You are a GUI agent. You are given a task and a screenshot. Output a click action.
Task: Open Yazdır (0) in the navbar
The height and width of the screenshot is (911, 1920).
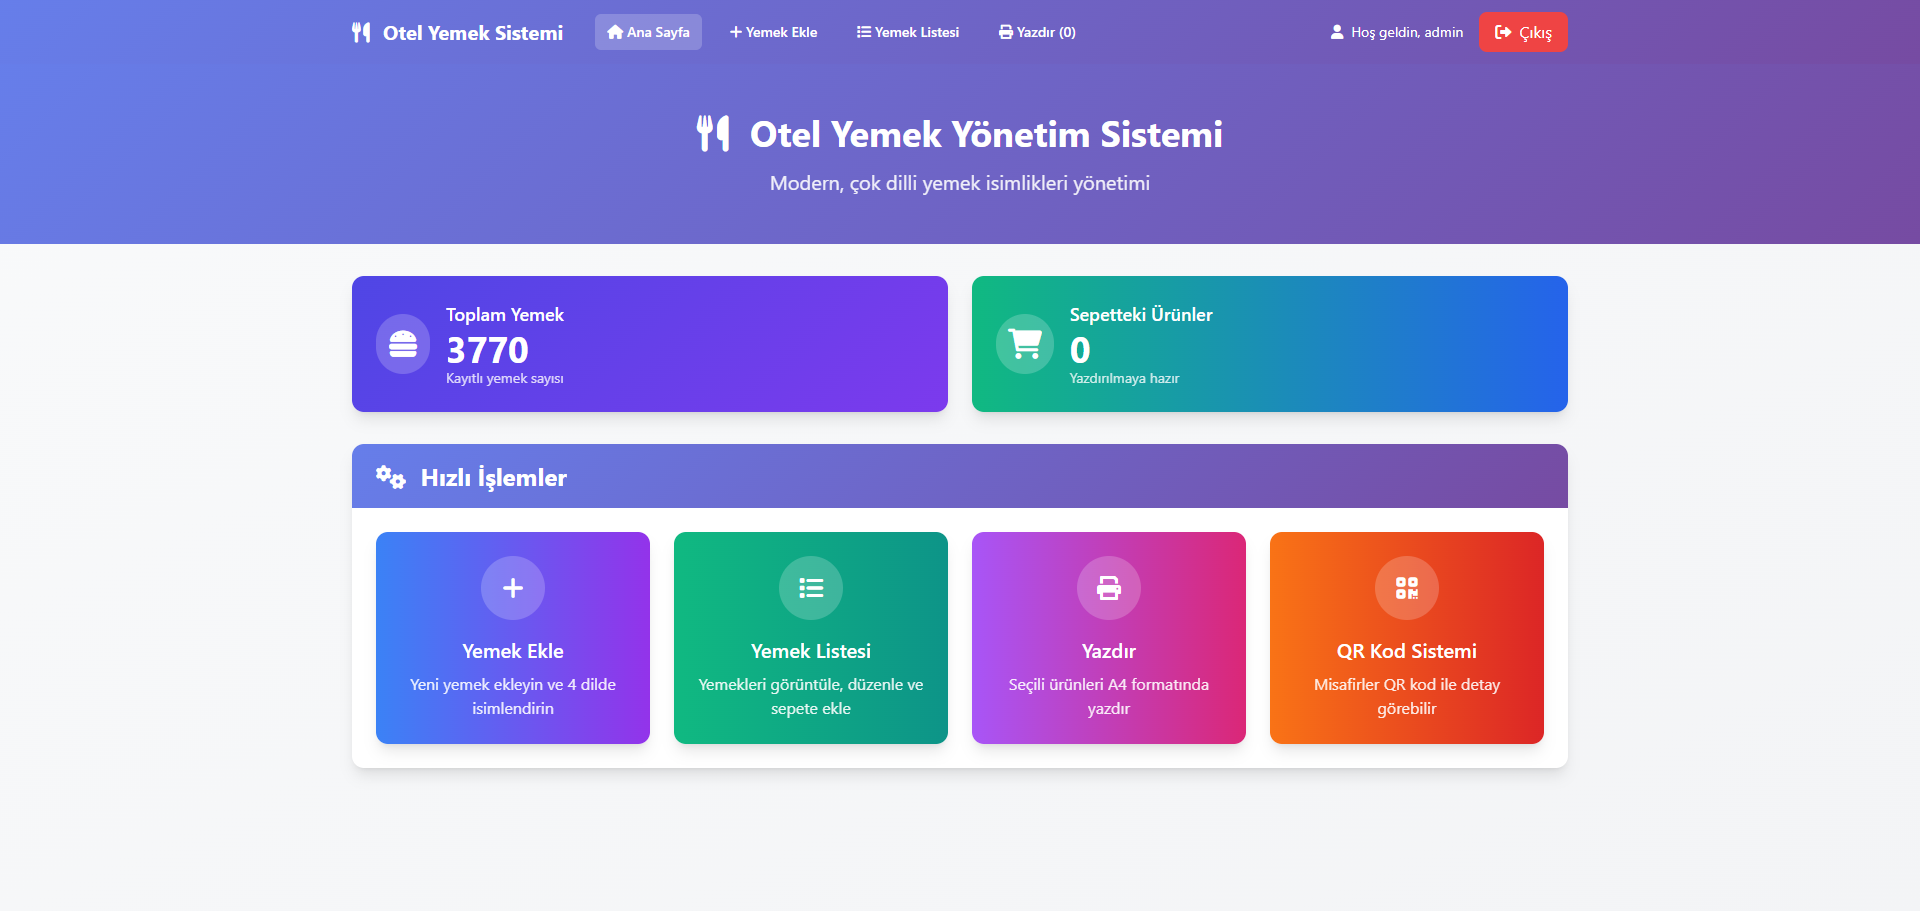(1037, 32)
